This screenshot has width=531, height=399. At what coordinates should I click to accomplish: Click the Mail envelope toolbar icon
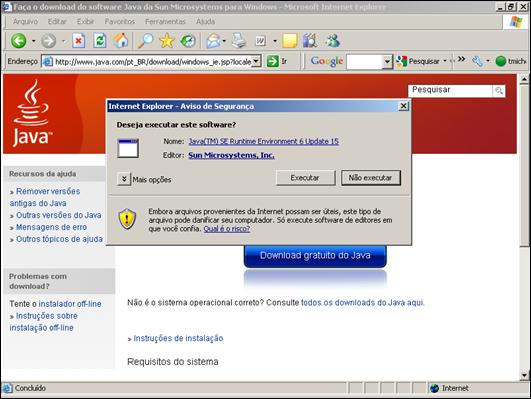point(214,41)
